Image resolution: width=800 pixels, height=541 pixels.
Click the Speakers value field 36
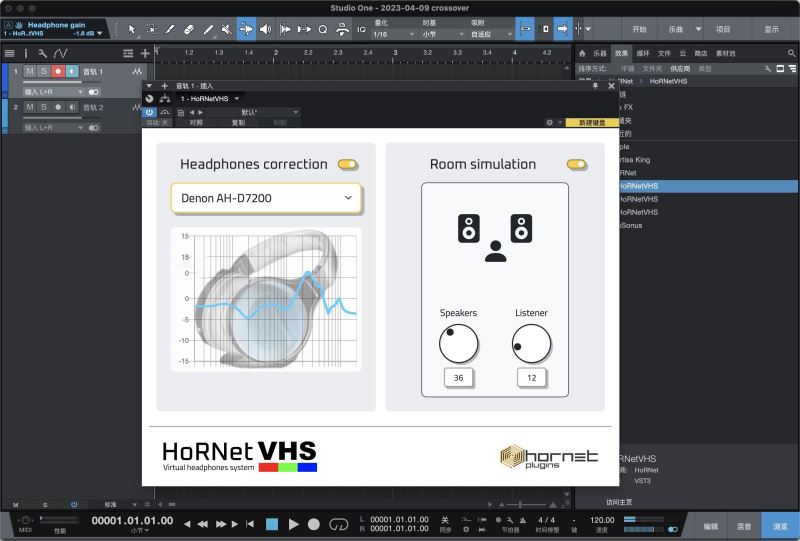pos(458,378)
